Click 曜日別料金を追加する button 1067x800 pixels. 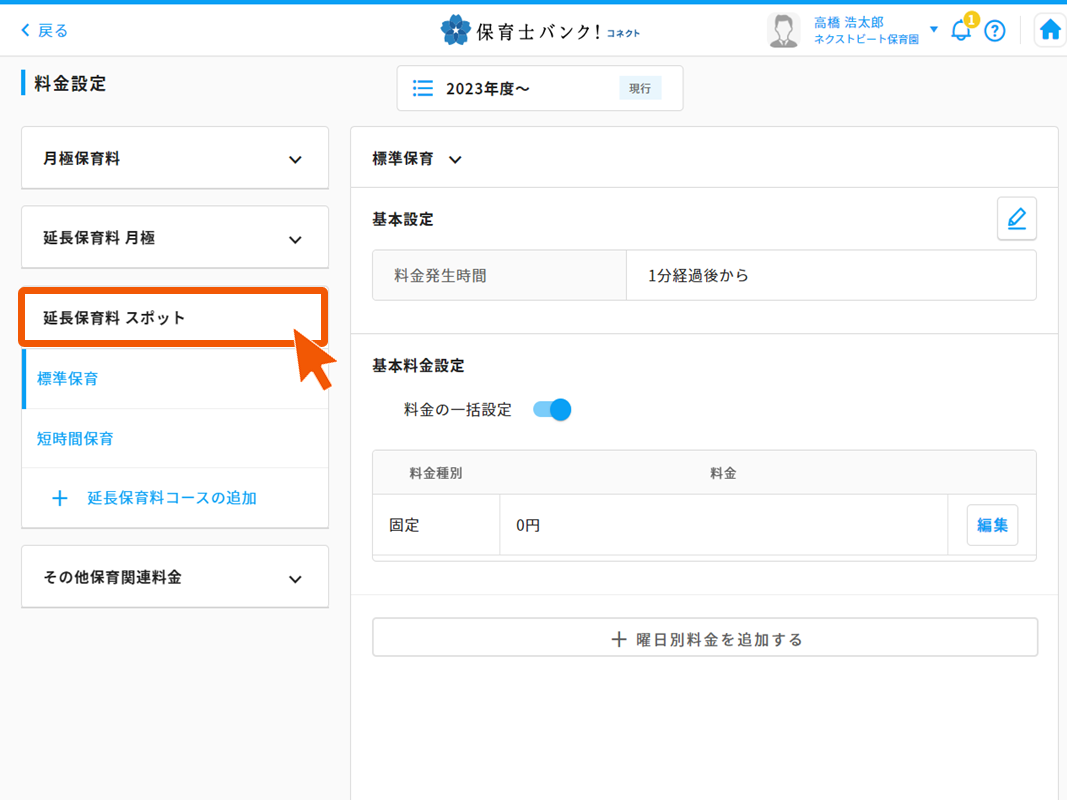[x=705, y=639]
